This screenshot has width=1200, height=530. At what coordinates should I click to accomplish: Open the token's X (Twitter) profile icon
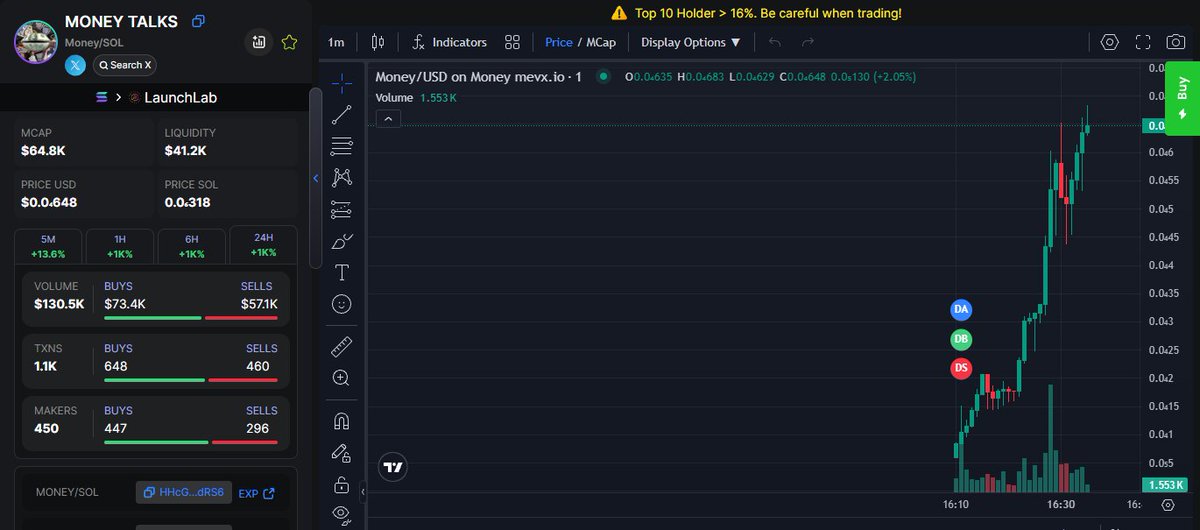click(75, 65)
